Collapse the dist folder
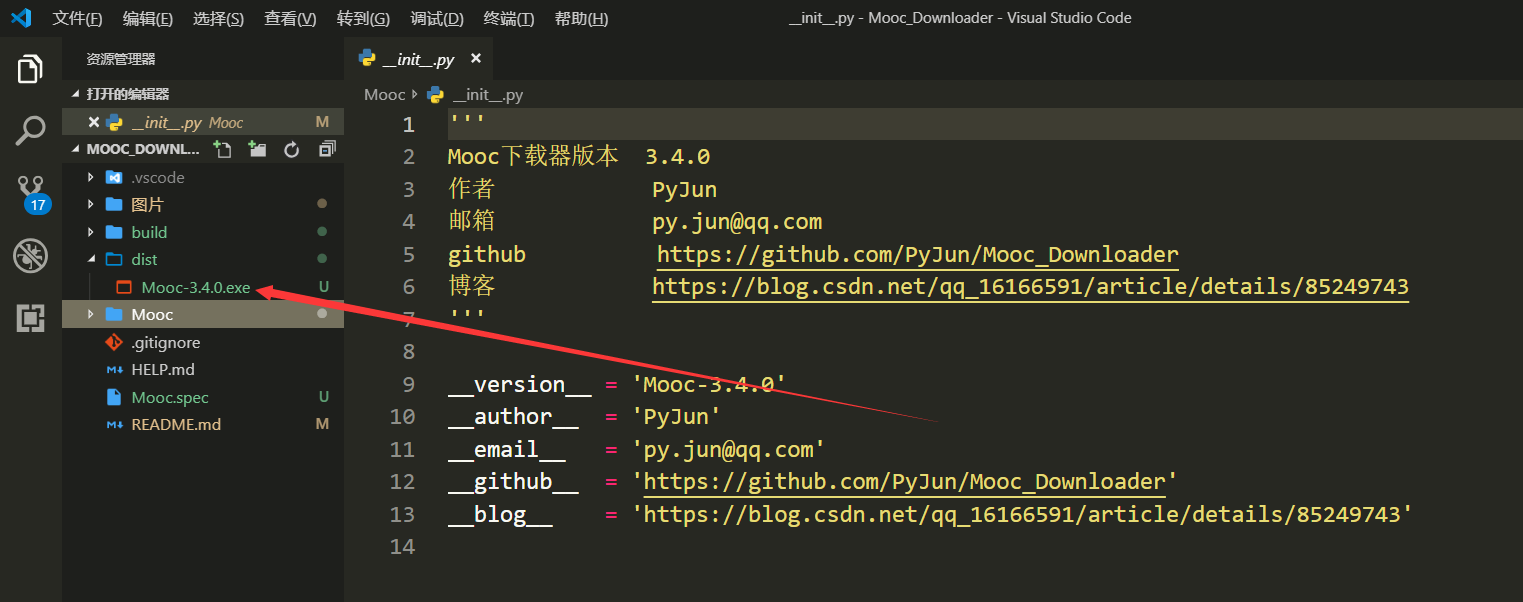 coord(144,259)
